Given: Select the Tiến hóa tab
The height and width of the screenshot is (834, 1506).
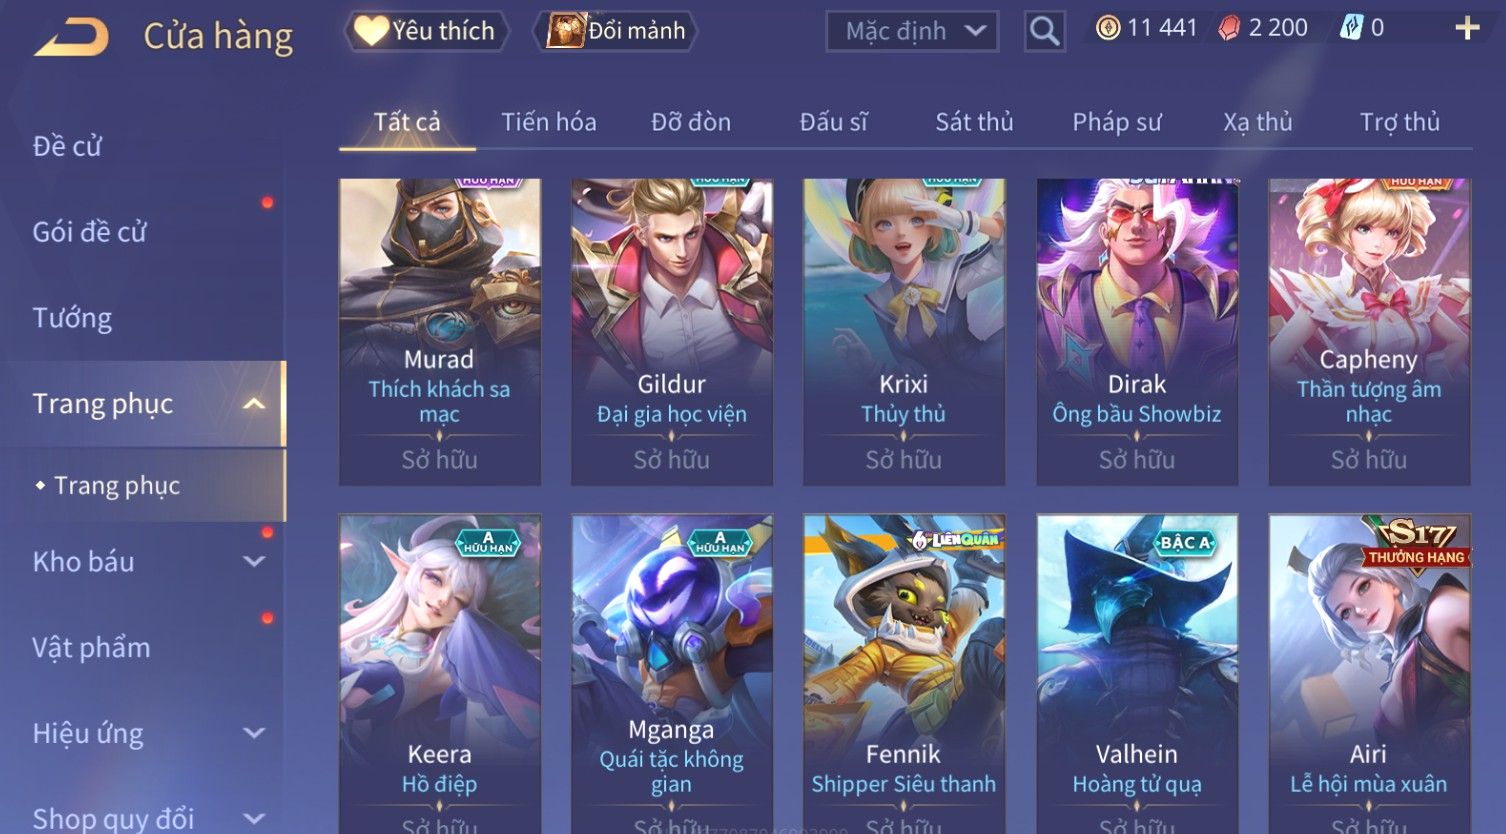Looking at the screenshot, I should click(x=549, y=122).
